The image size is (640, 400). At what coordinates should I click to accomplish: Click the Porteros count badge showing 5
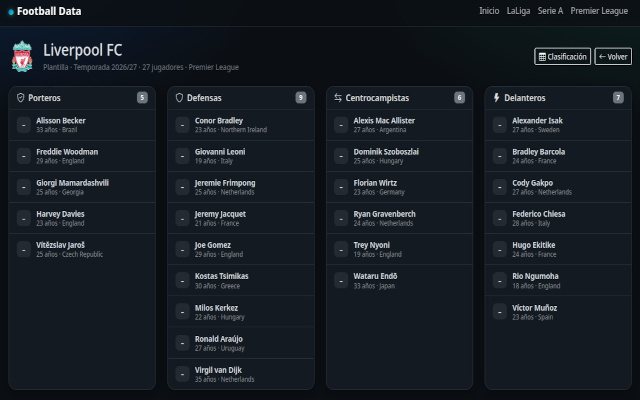click(142, 98)
